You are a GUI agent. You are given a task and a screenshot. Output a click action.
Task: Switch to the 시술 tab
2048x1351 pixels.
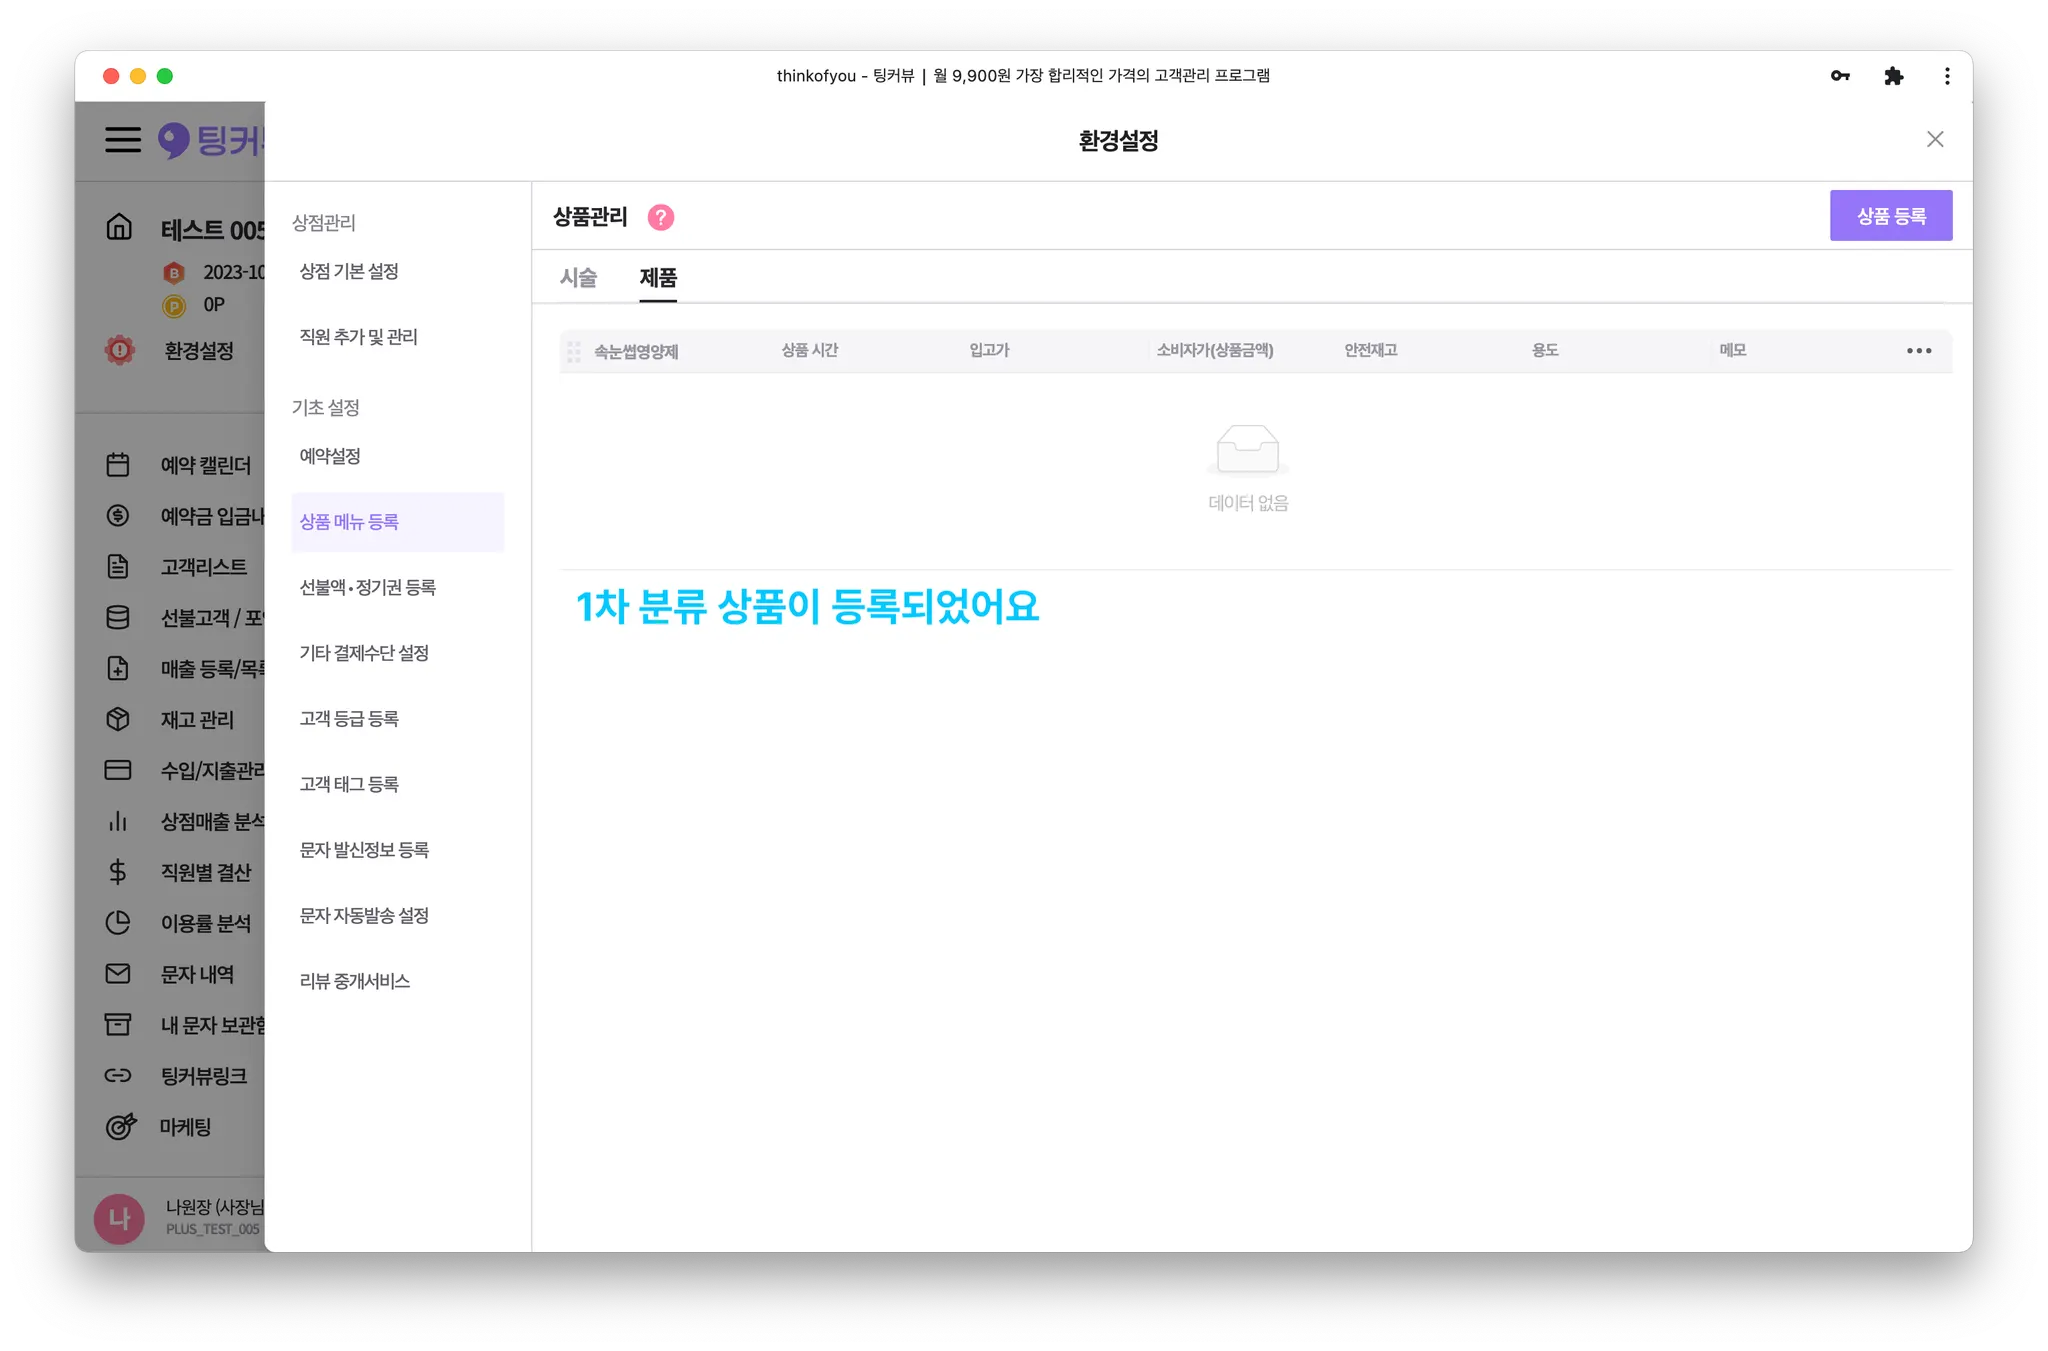(x=578, y=278)
